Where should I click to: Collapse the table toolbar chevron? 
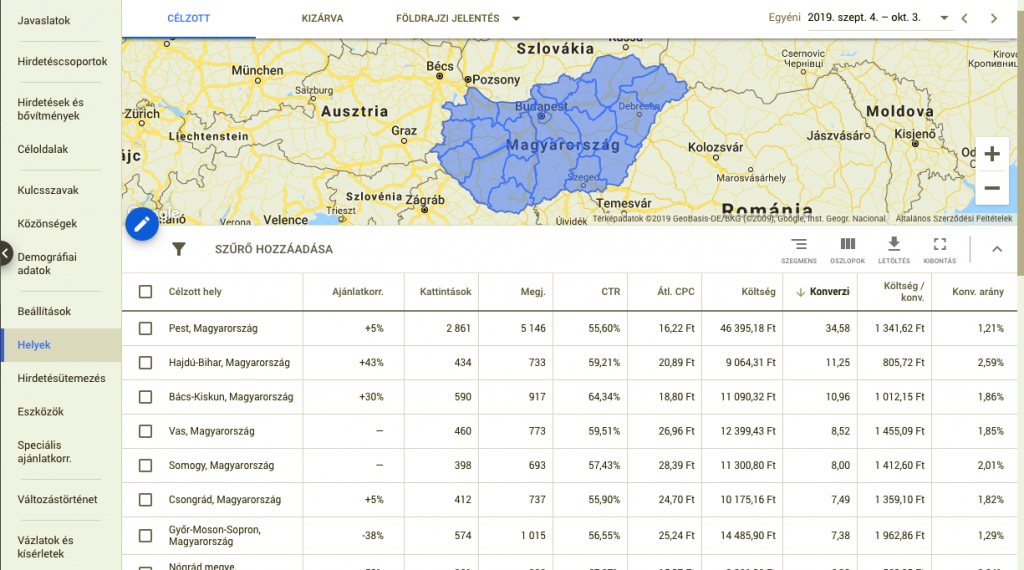[x=997, y=249]
